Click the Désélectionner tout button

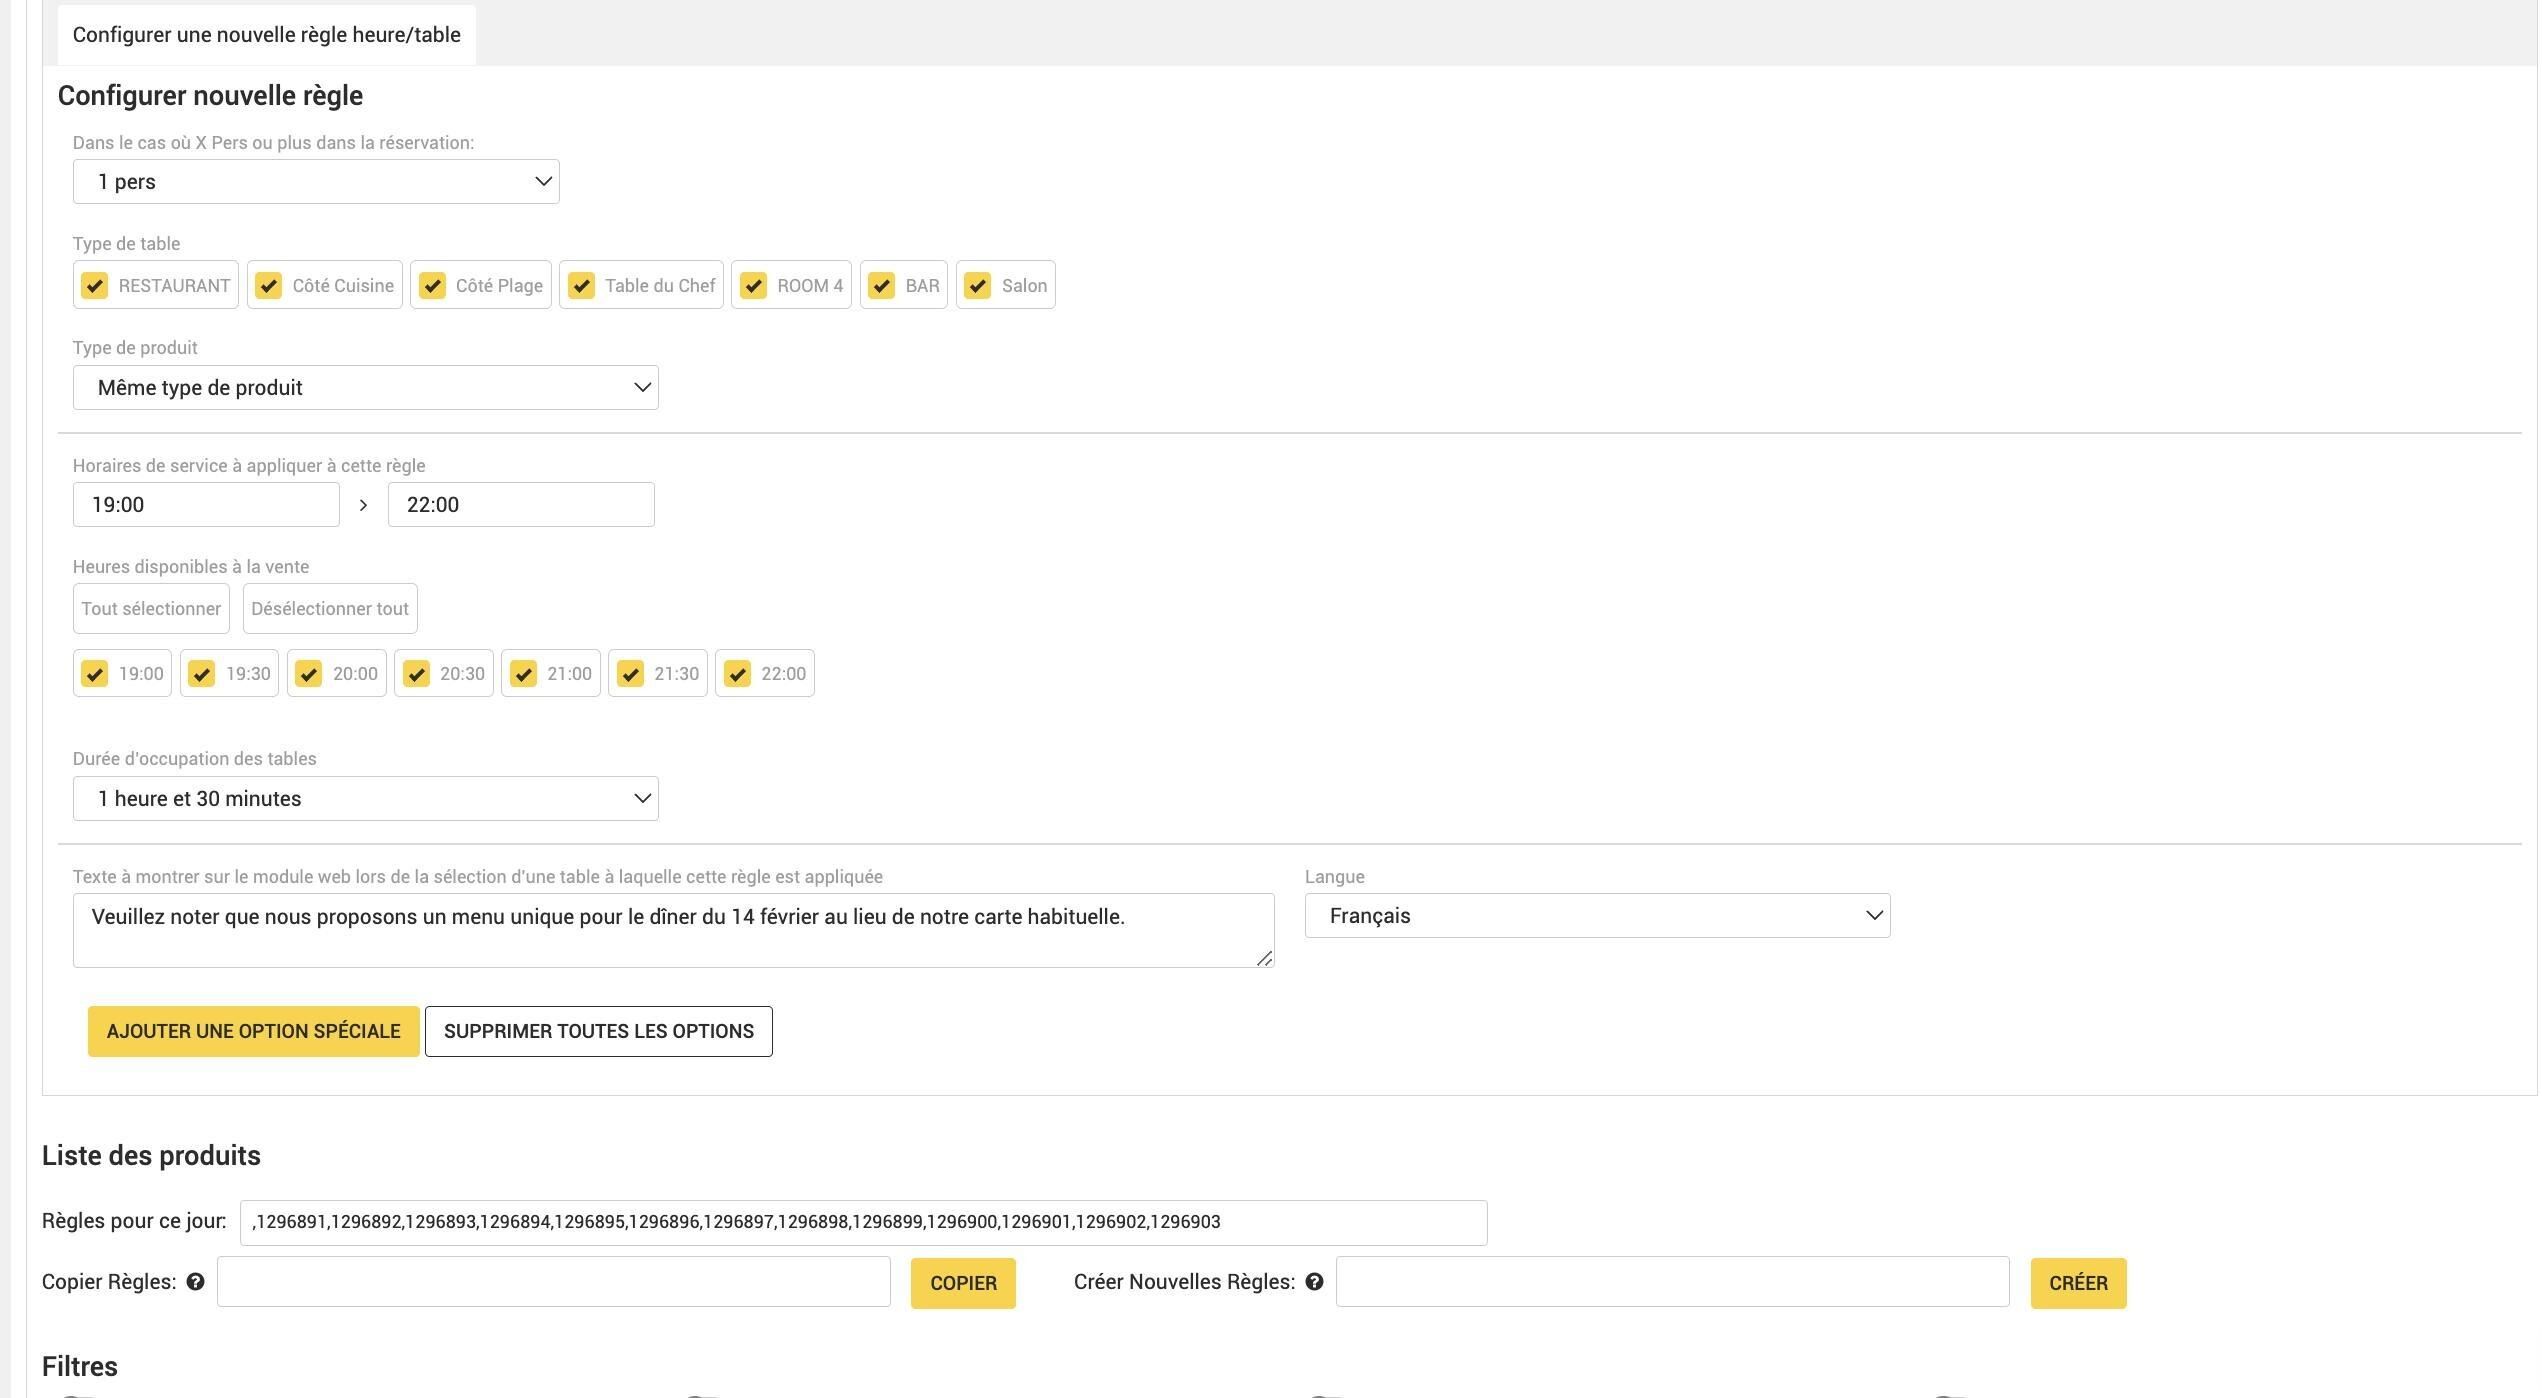click(x=330, y=609)
